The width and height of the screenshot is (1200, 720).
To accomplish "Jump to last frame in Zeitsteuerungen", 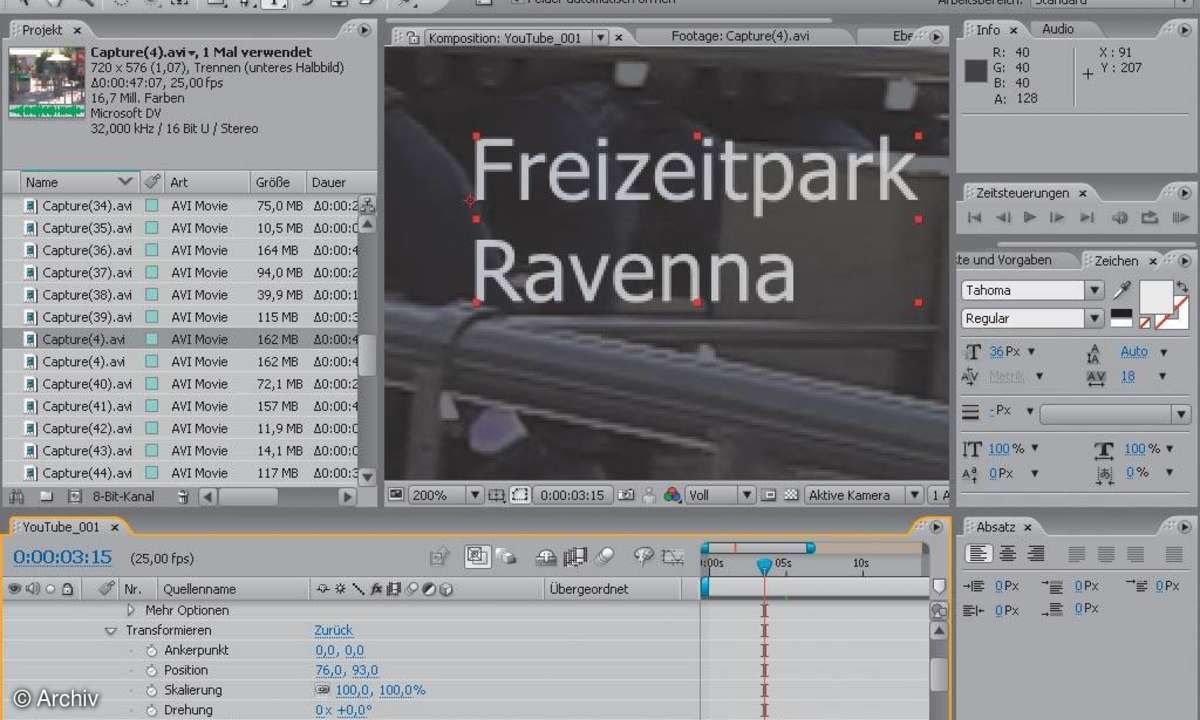I will pyautogui.click(x=1087, y=218).
